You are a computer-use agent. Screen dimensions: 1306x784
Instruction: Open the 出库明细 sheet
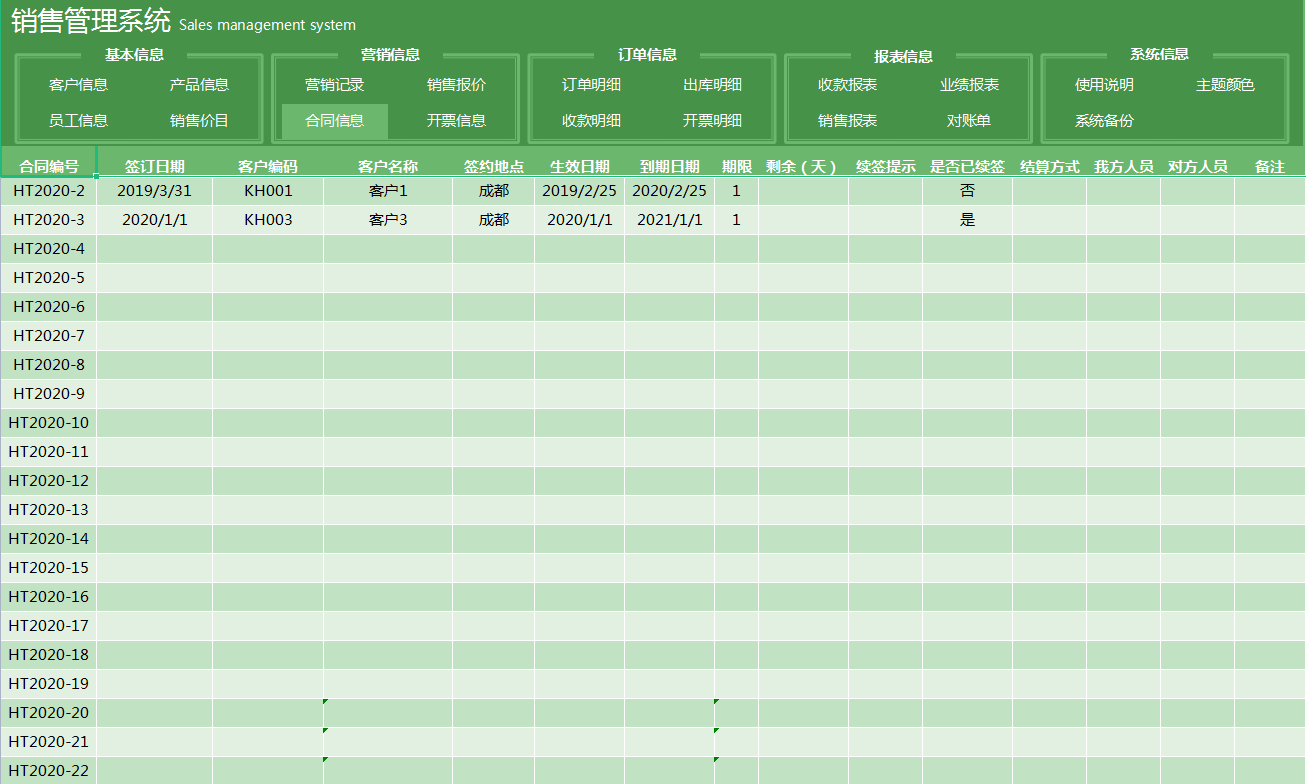[x=712, y=85]
